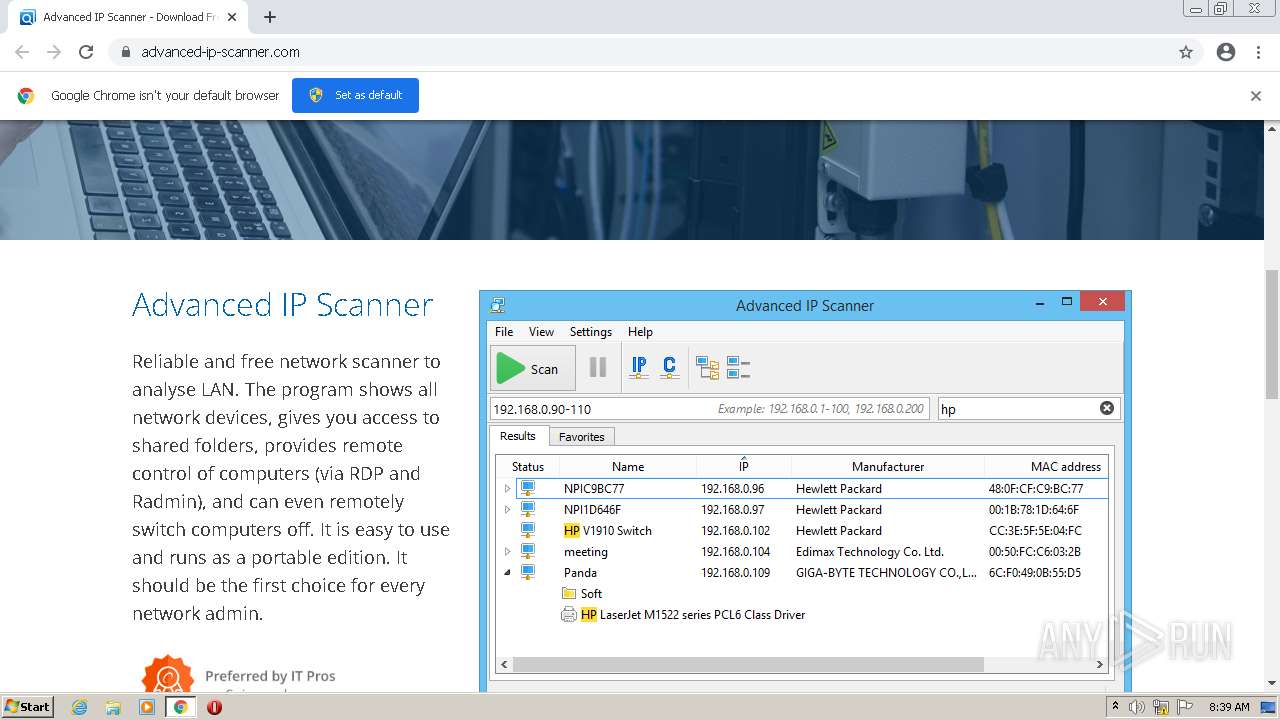Click the Pause scan icon
The height and width of the screenshot is (720, 1280).
point(598,368)
